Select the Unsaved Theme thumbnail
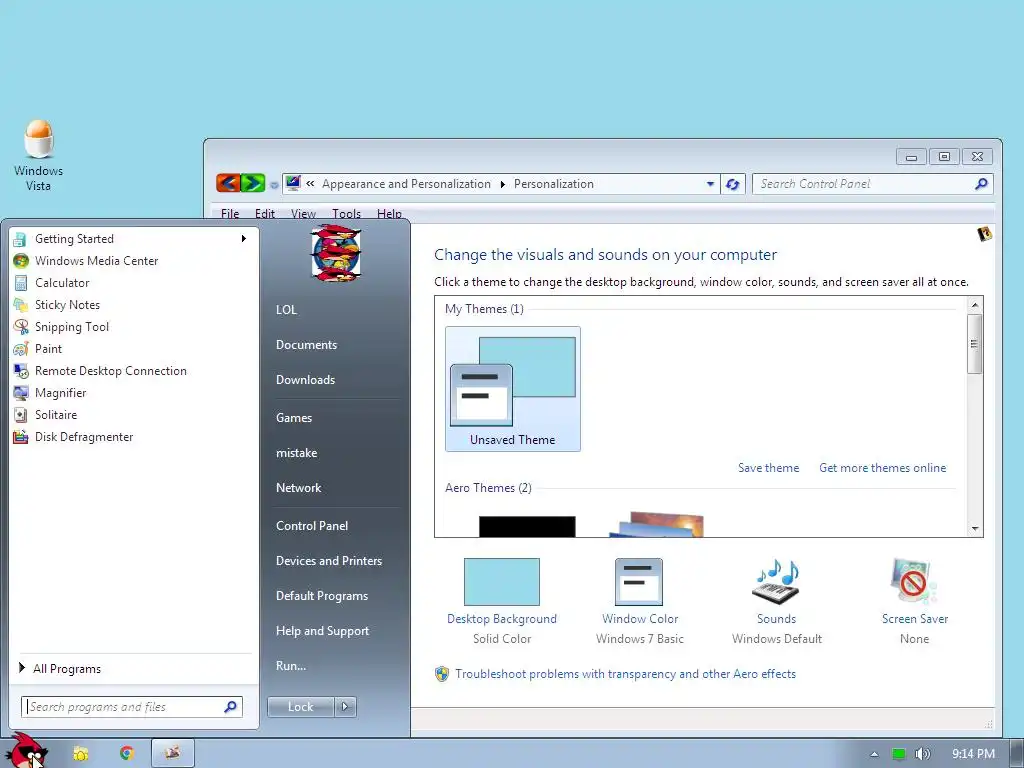The image size is (1024, 768). click(x=513, y=389)
